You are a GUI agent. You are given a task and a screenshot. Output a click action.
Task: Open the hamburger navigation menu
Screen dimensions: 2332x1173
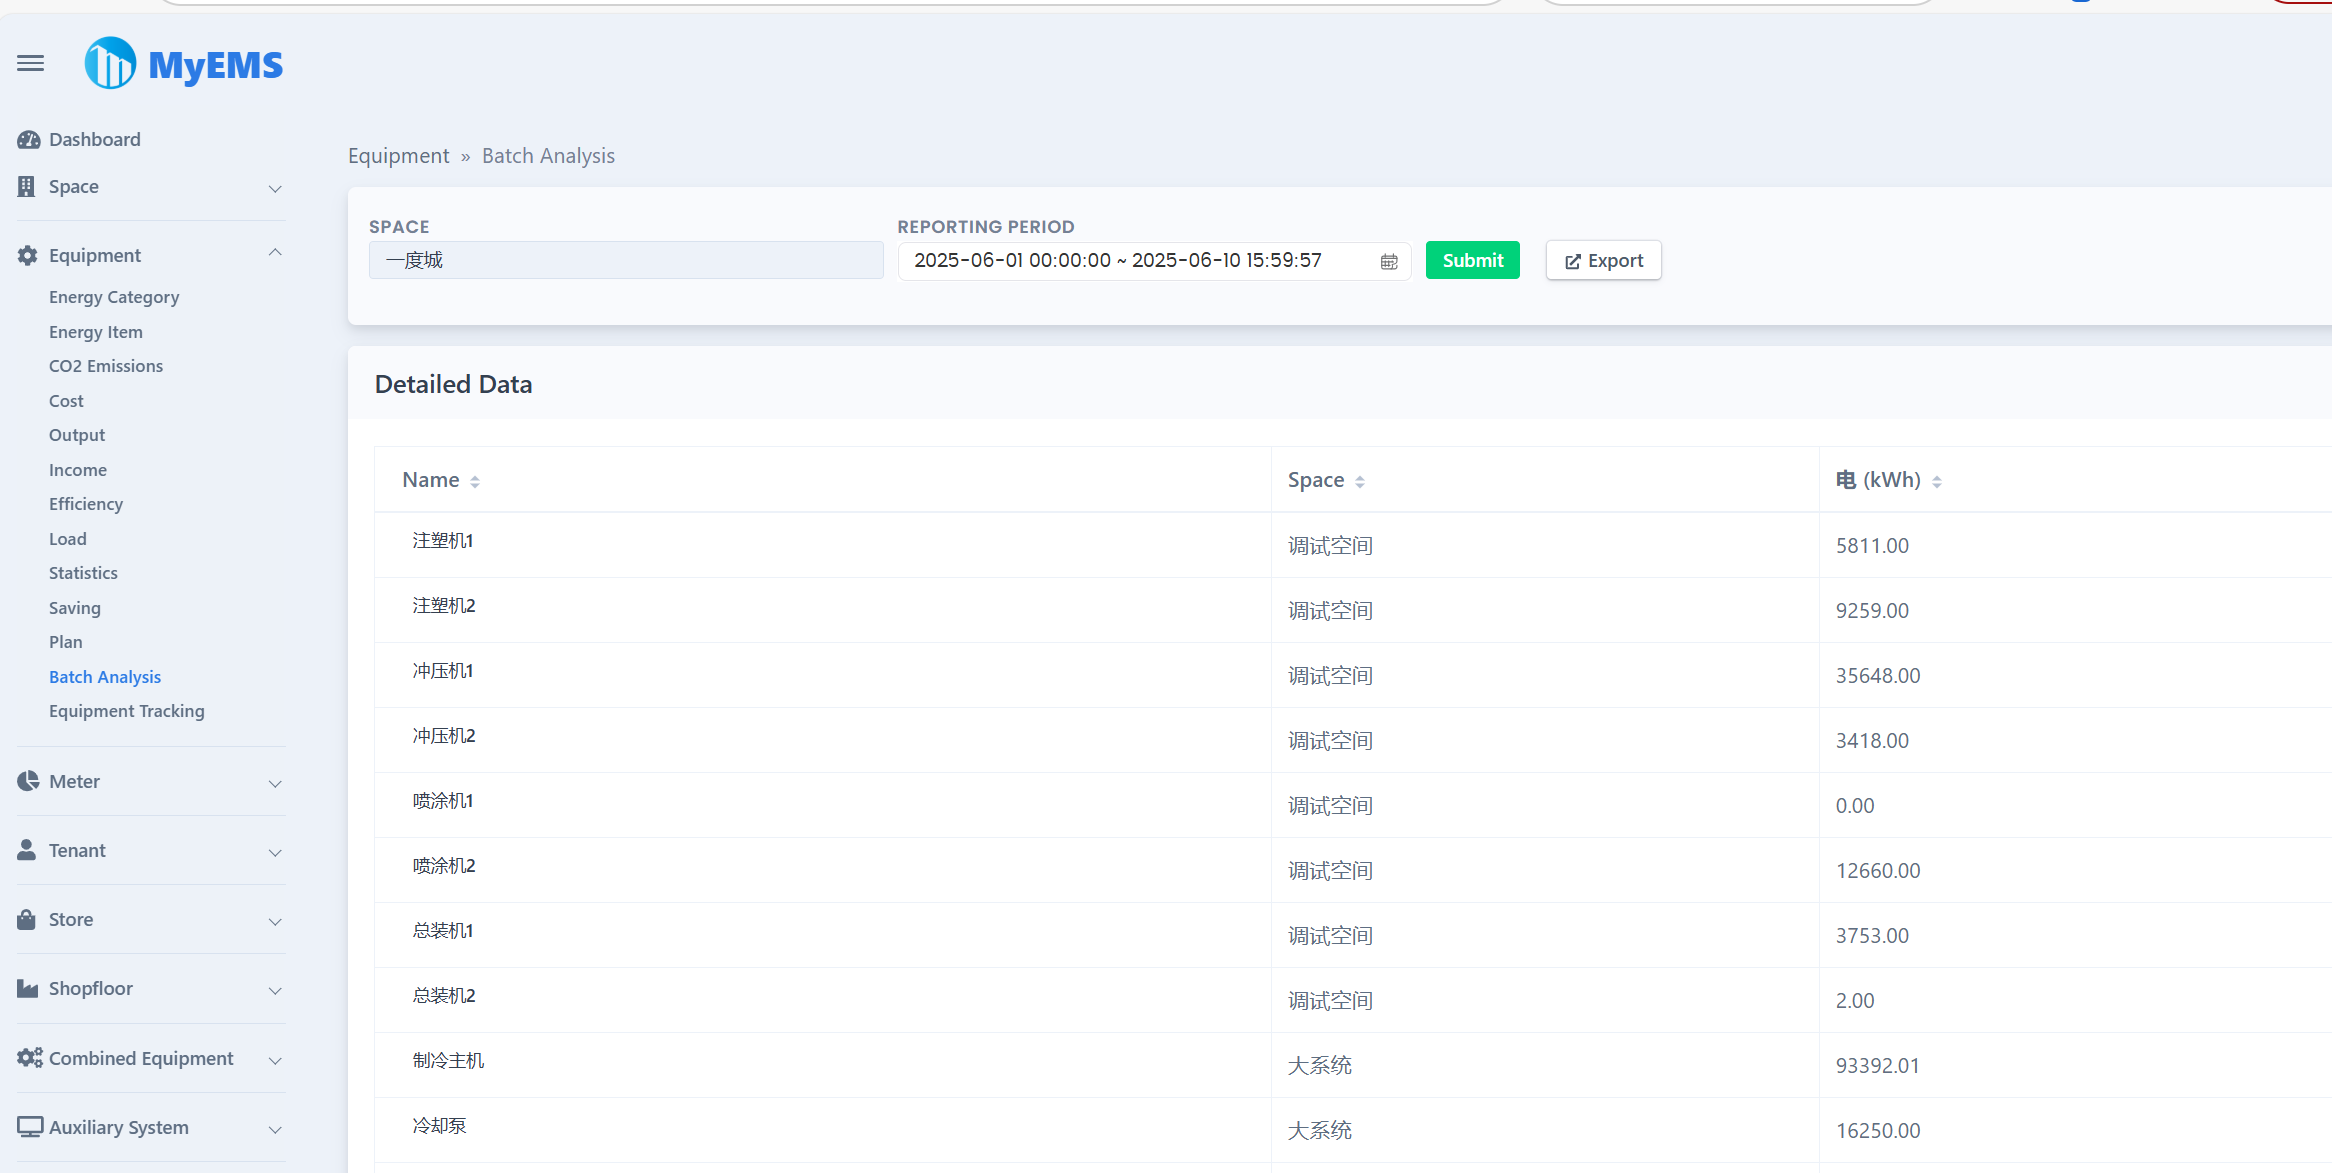(x=30, y=62)
